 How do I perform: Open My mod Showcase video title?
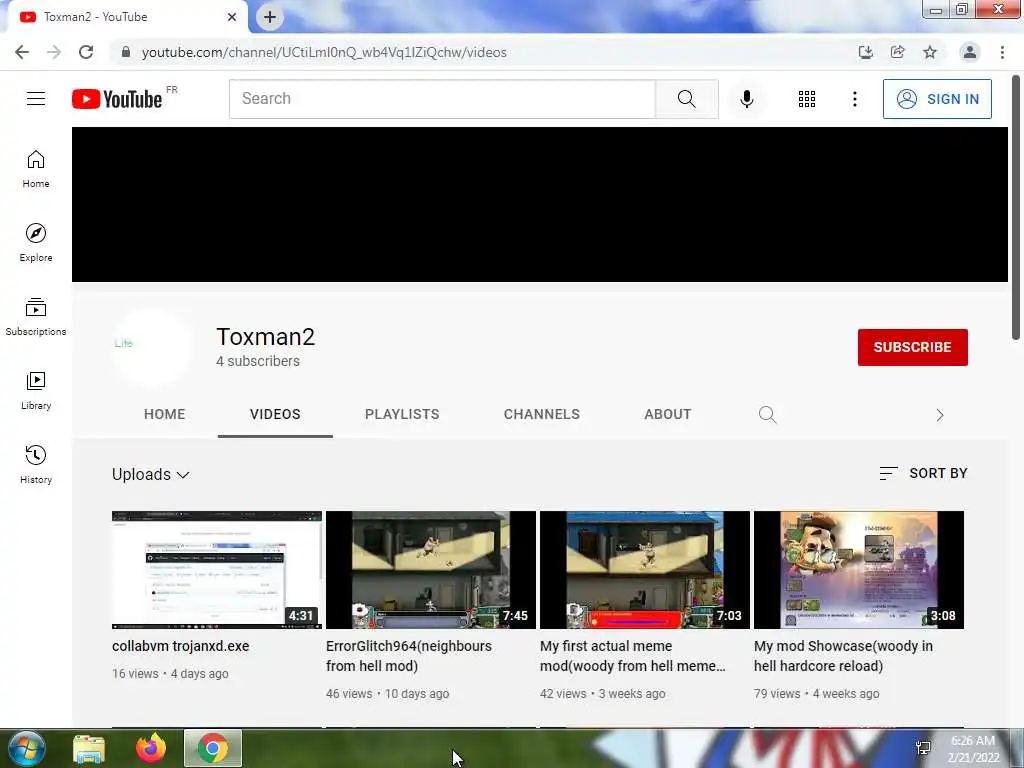(844, 656)
